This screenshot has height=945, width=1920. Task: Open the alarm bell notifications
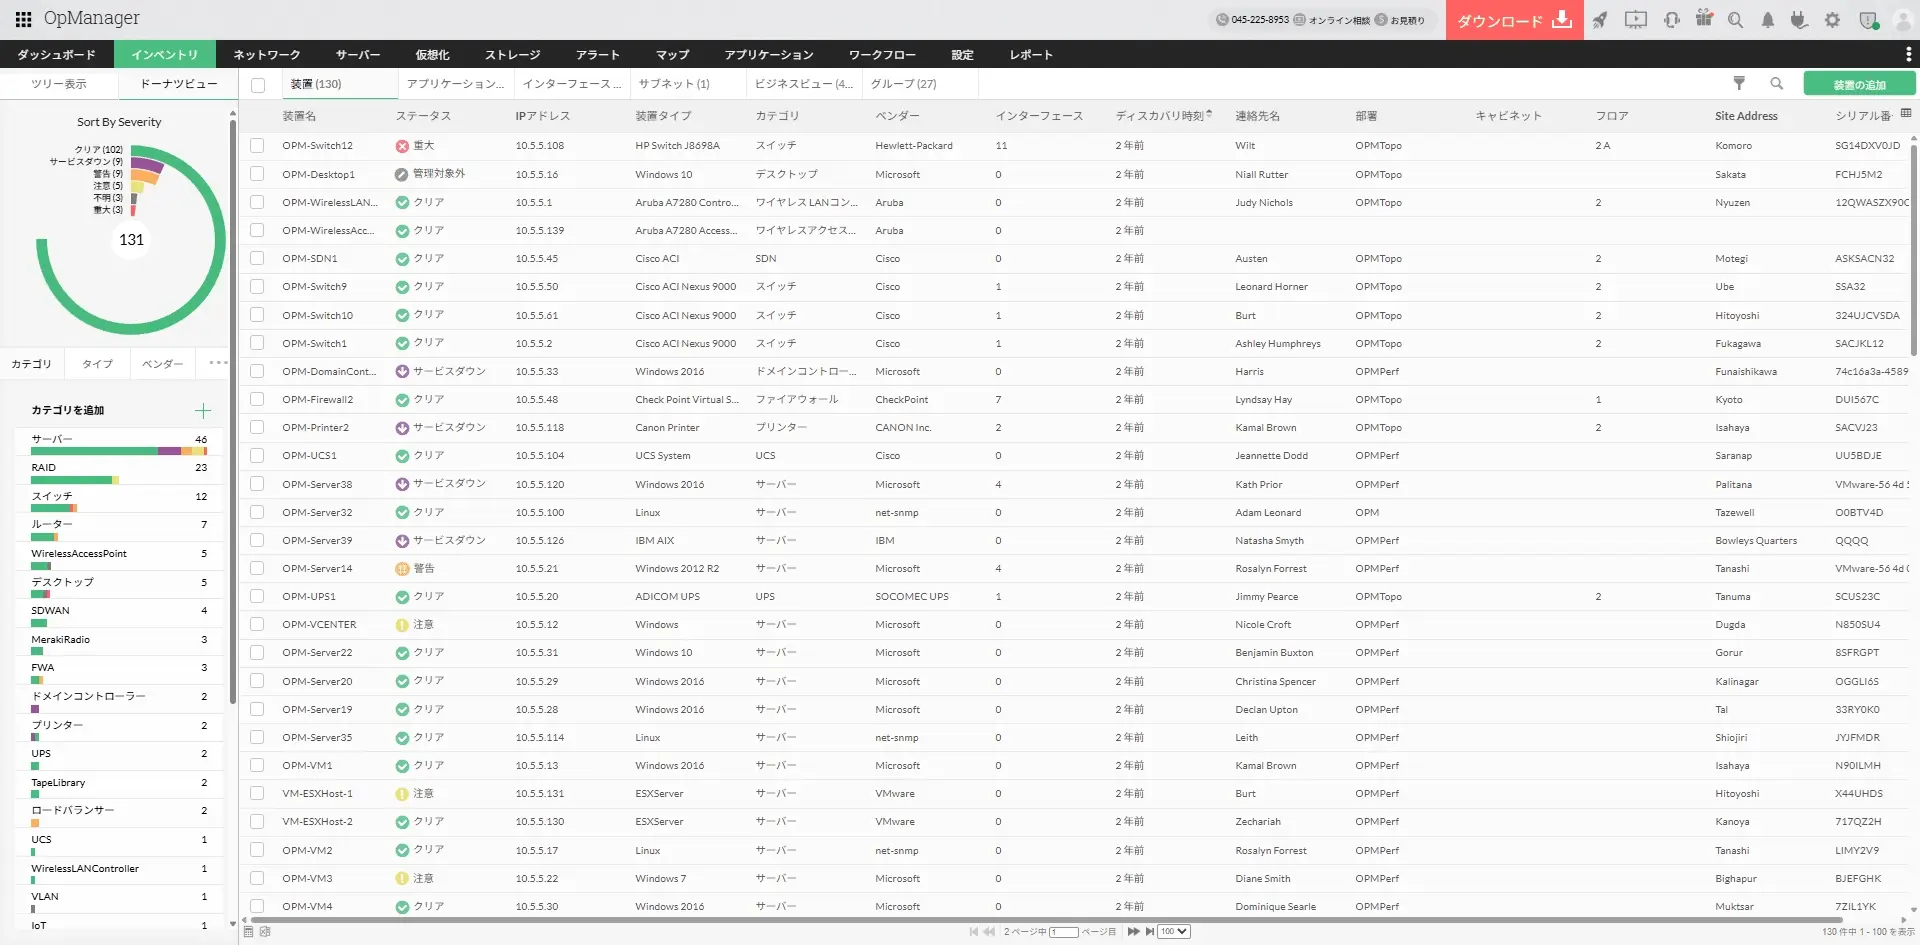click(x=1768, y=20)
